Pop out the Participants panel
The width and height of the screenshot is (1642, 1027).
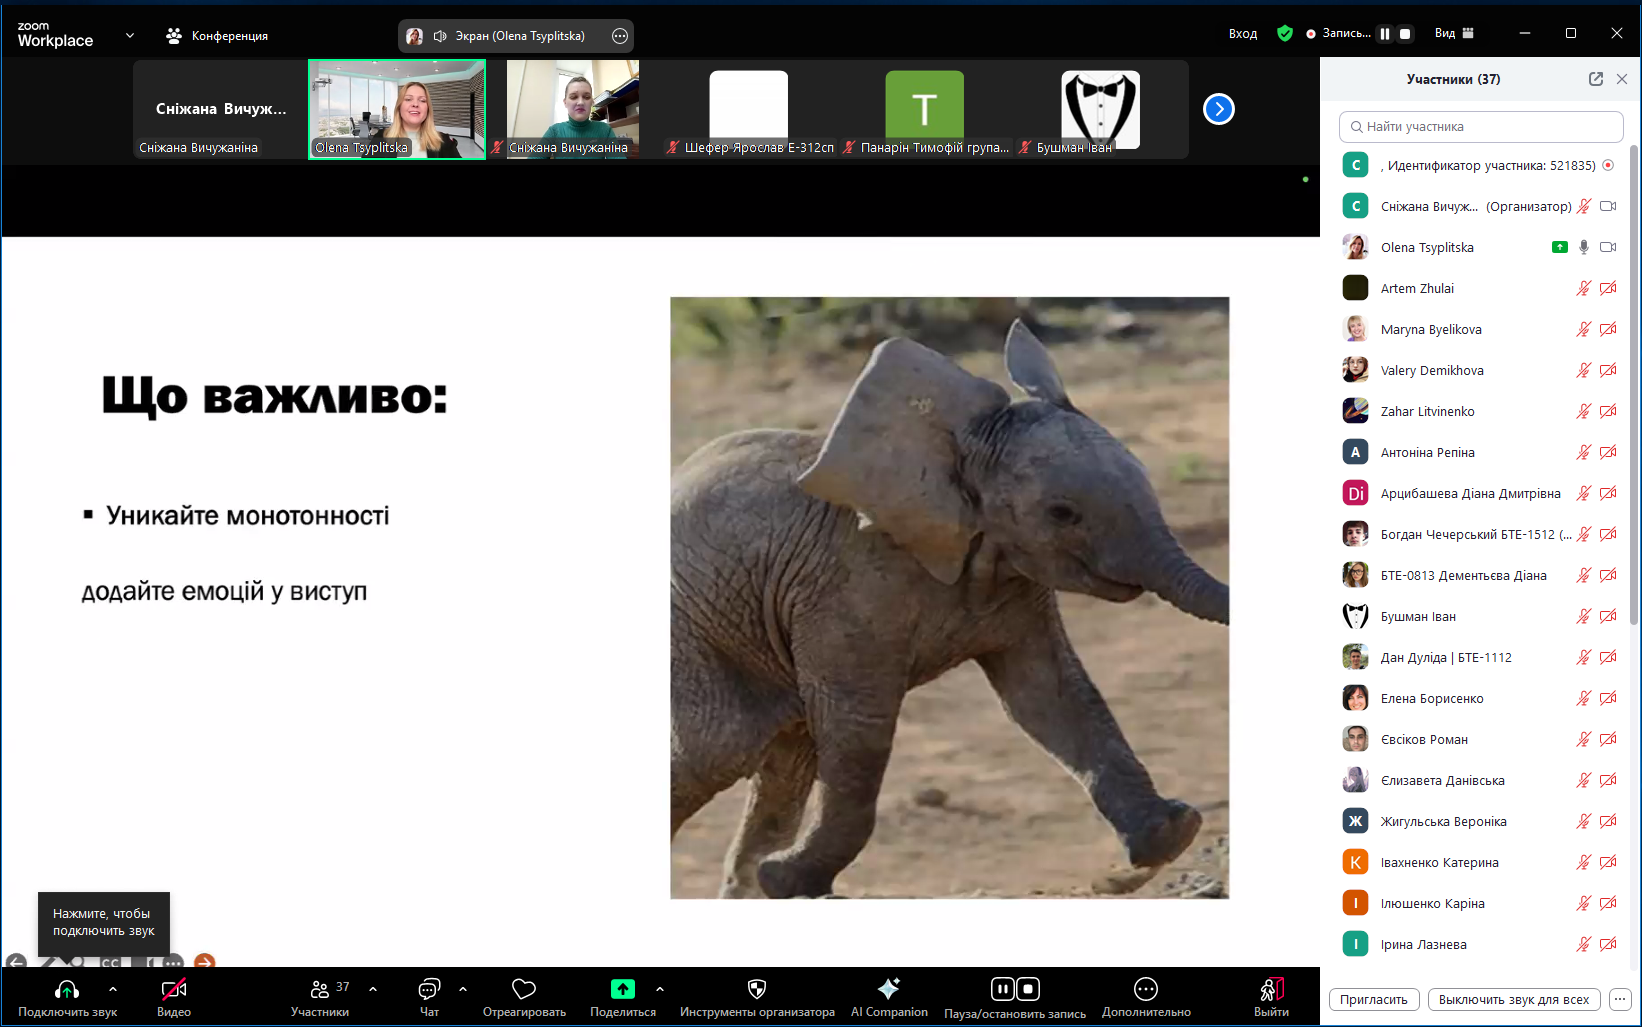pos(1595,79)
